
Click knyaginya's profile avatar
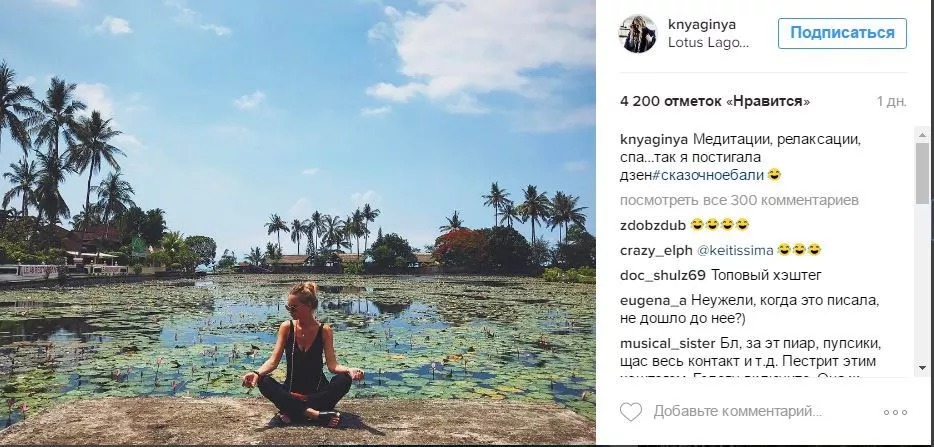click(638, 34)
